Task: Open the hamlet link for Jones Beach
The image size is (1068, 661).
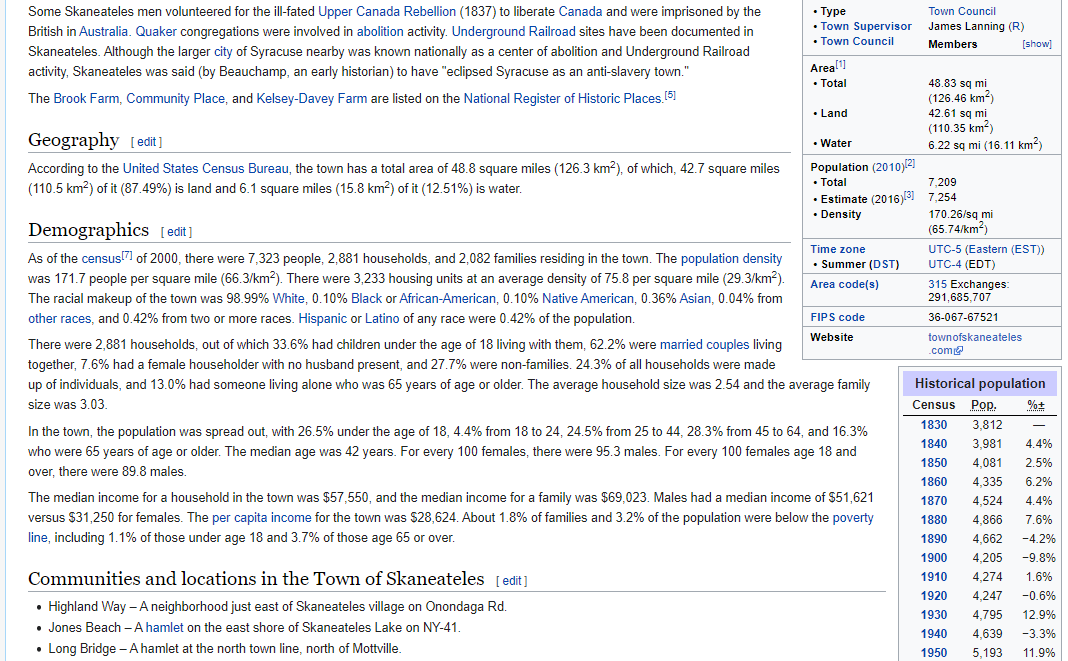Action: (x=164, y=628)
